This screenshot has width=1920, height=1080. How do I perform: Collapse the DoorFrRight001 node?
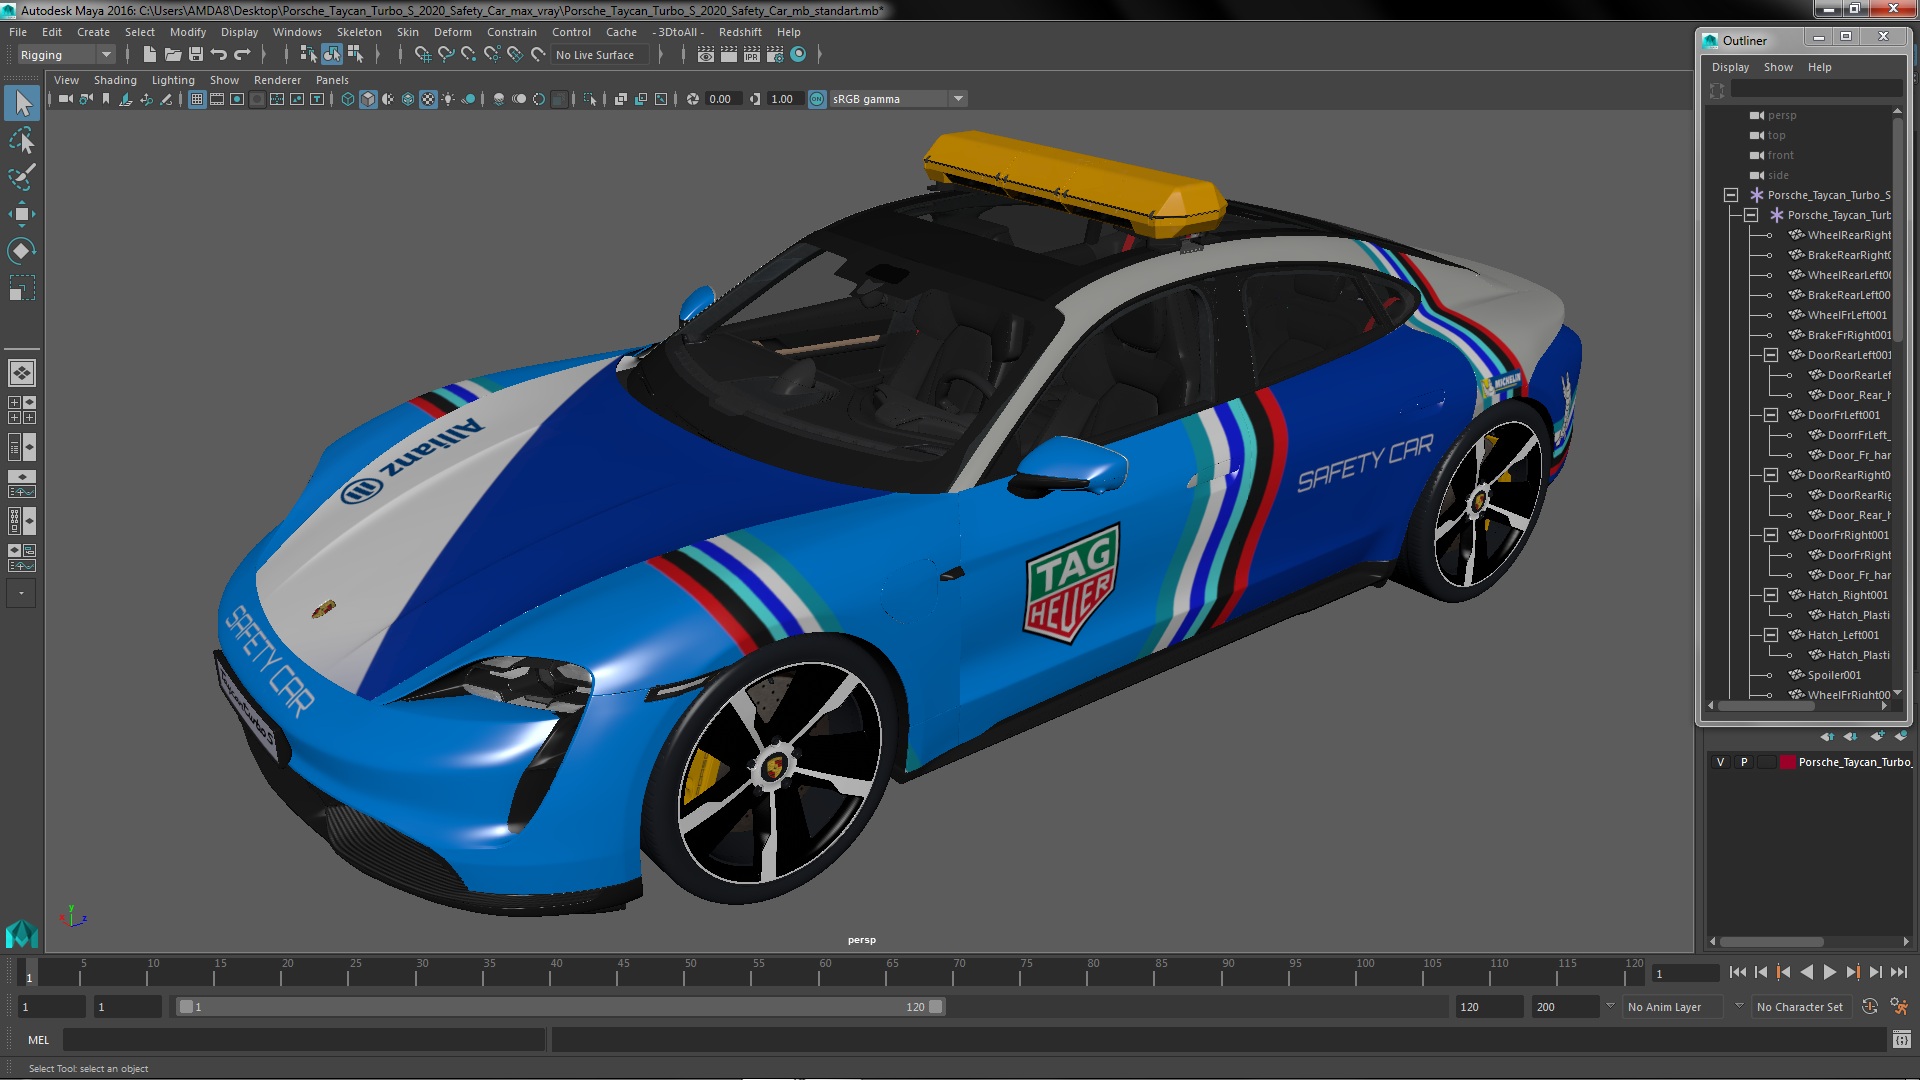(1771, 535)
